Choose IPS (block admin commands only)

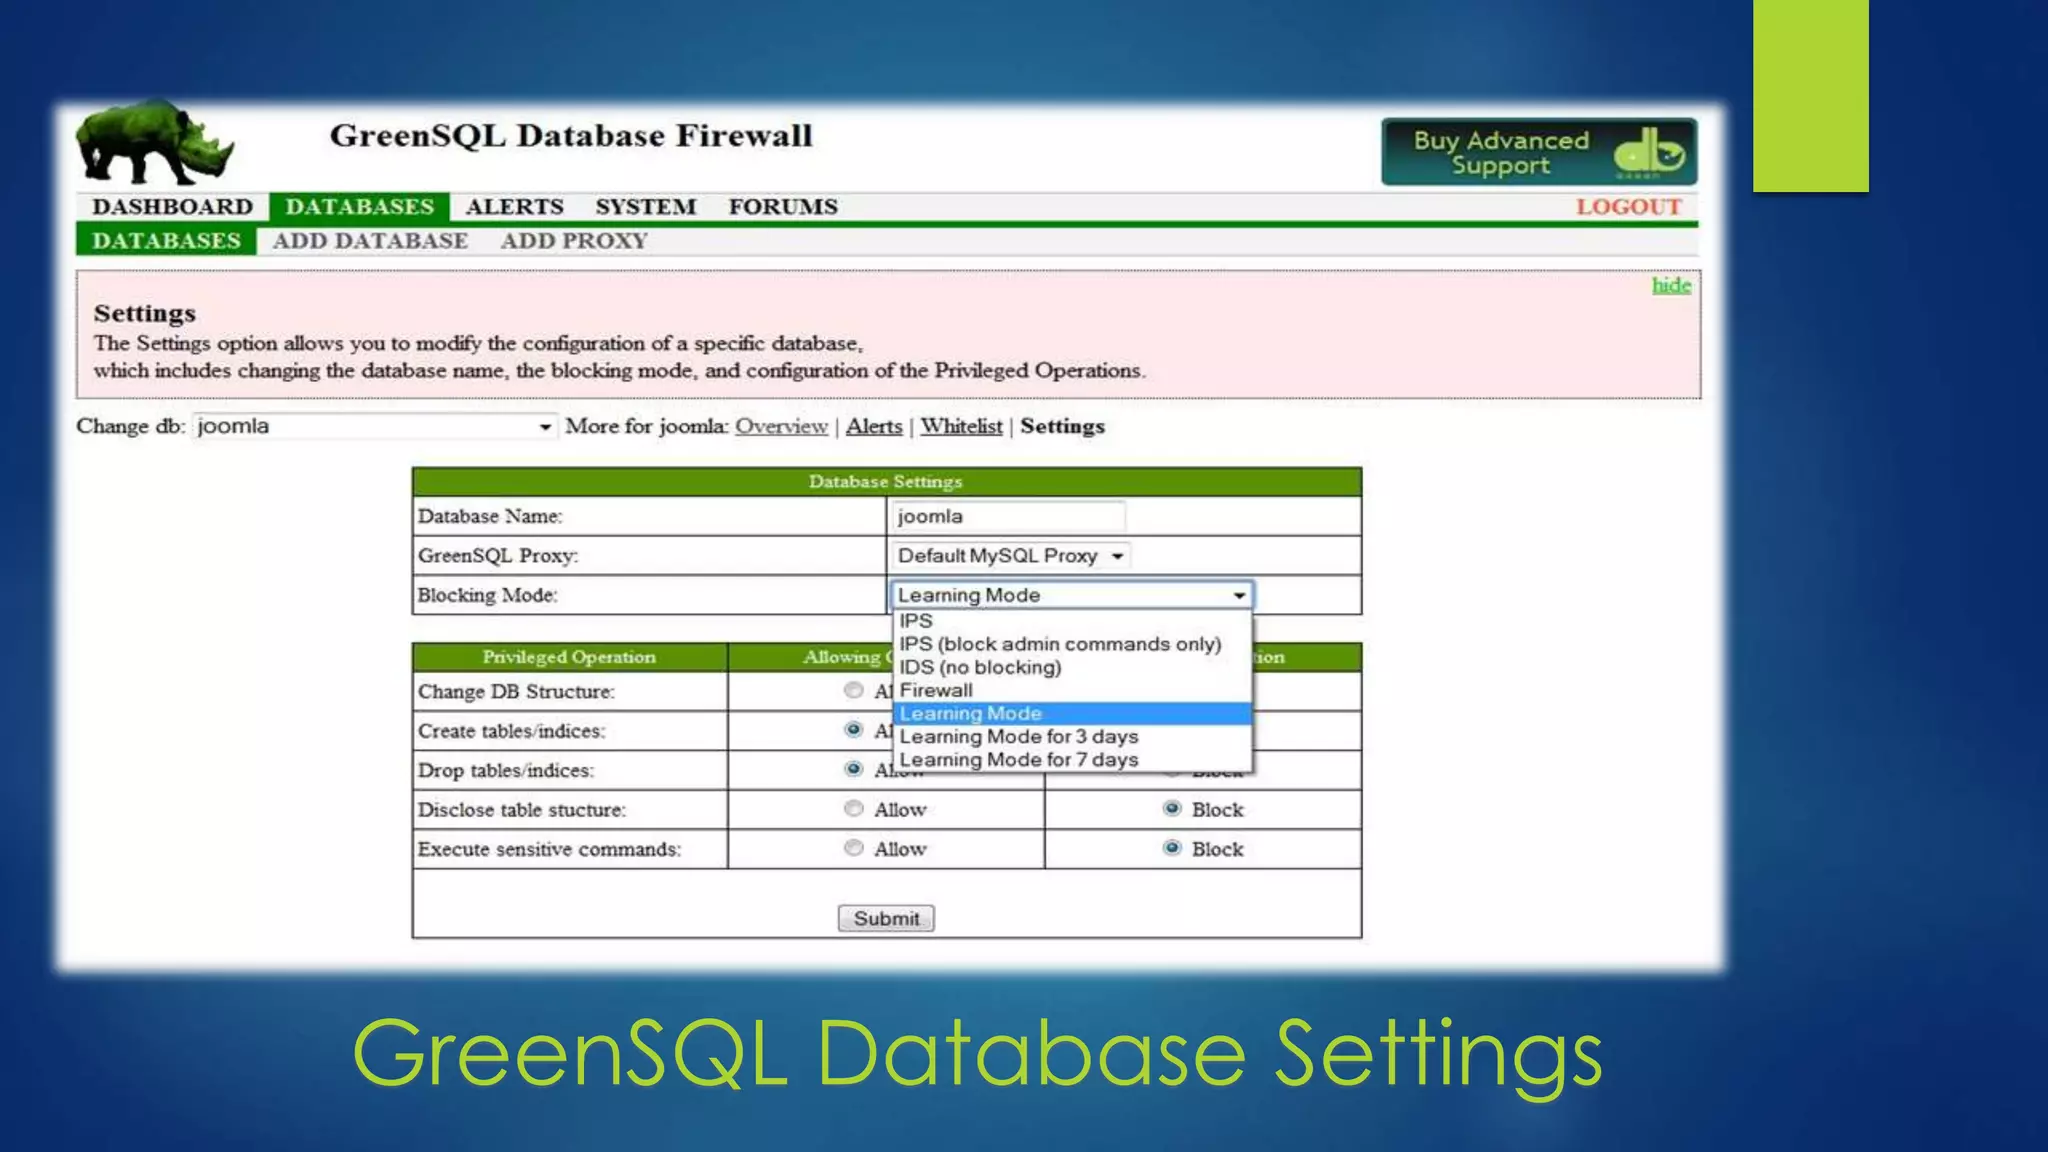pos(1071,644)
